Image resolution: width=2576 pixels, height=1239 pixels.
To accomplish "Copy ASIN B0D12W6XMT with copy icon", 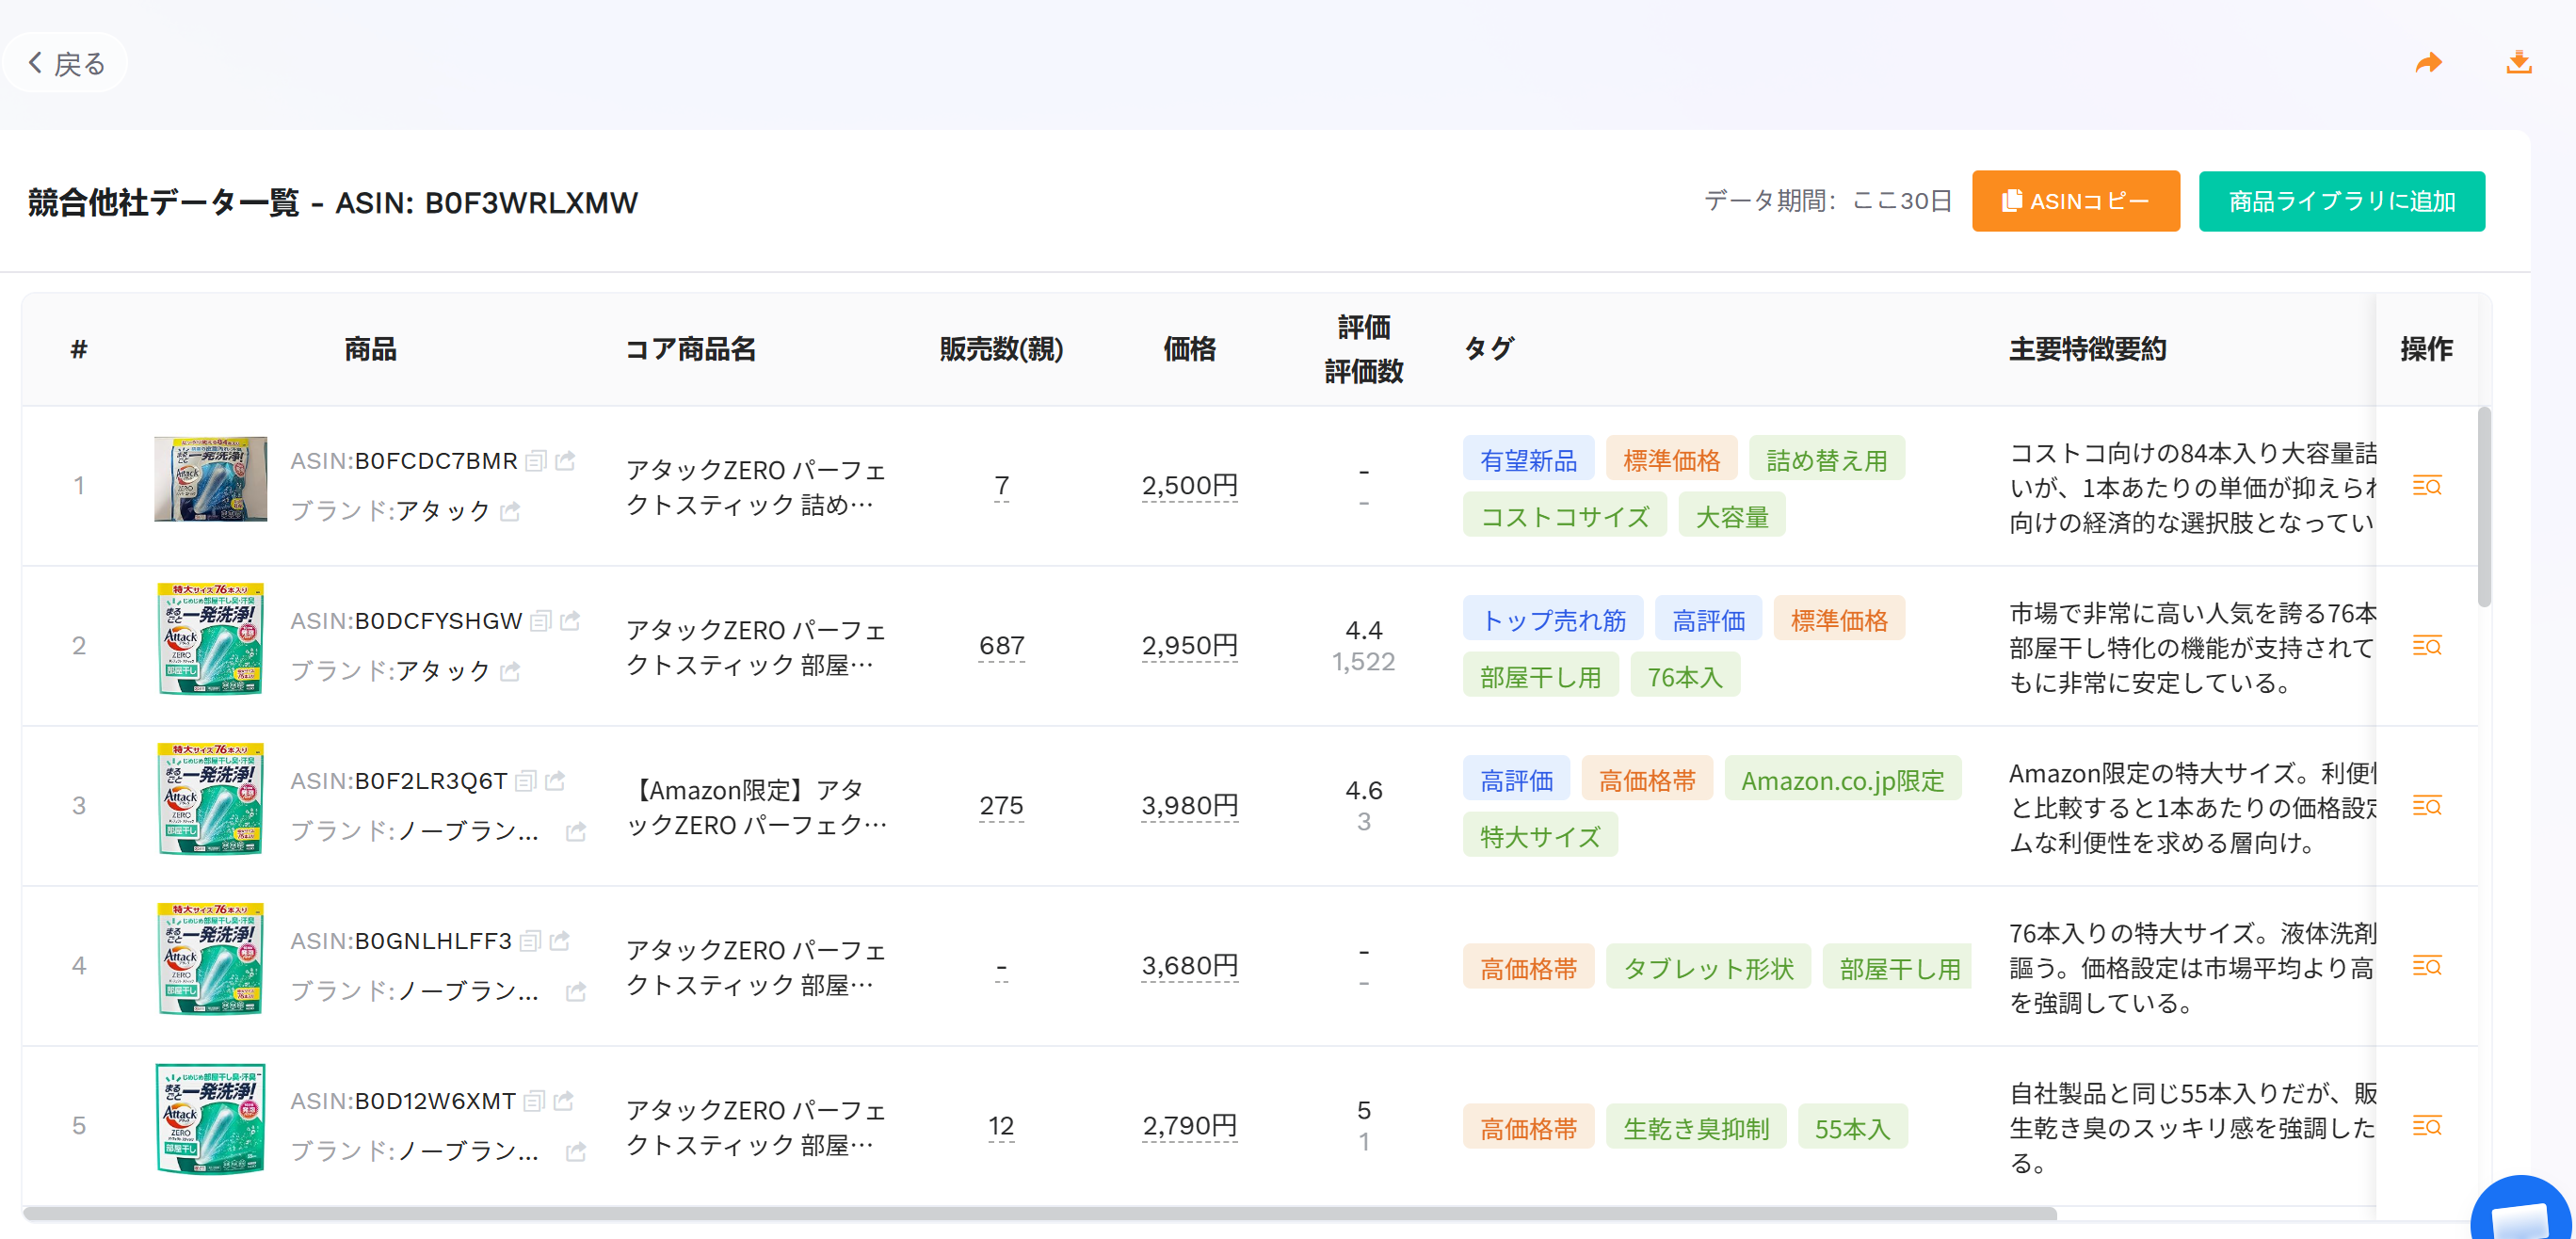I will click(x=535, y=1101).
